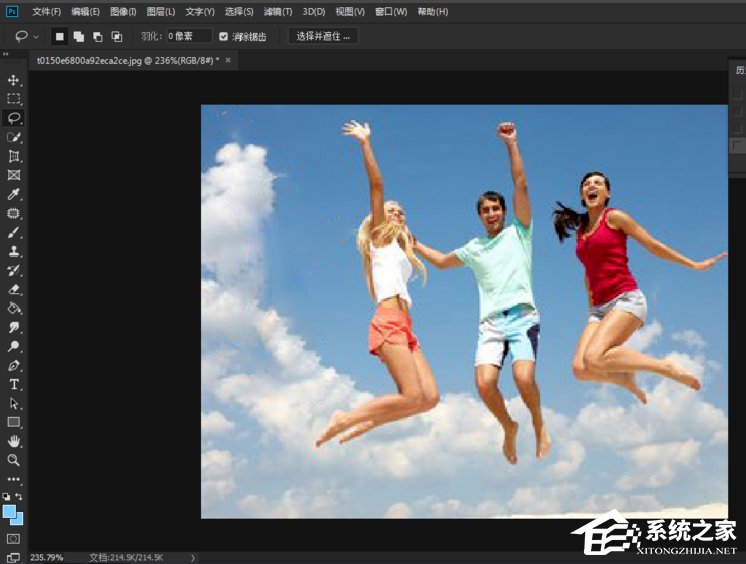Image resolution: width=746 pixels, height=564 pixels.
Task: Select the Hand tool
Action: pos(14,441)
